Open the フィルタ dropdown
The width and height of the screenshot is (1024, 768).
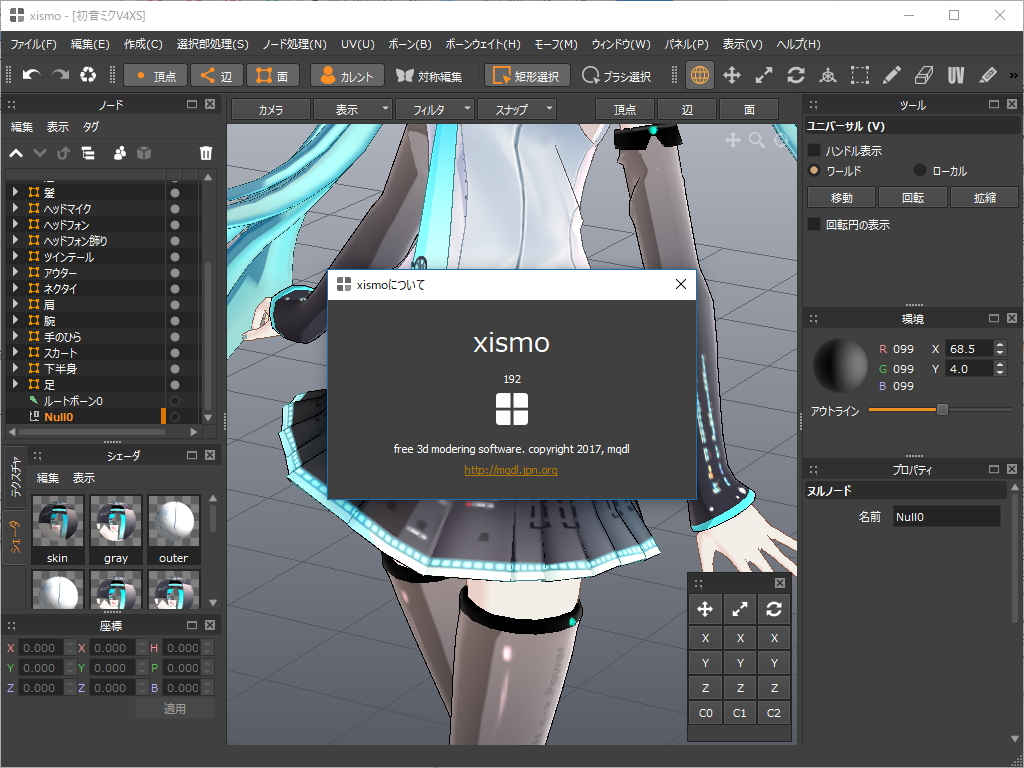pos(435,109)
